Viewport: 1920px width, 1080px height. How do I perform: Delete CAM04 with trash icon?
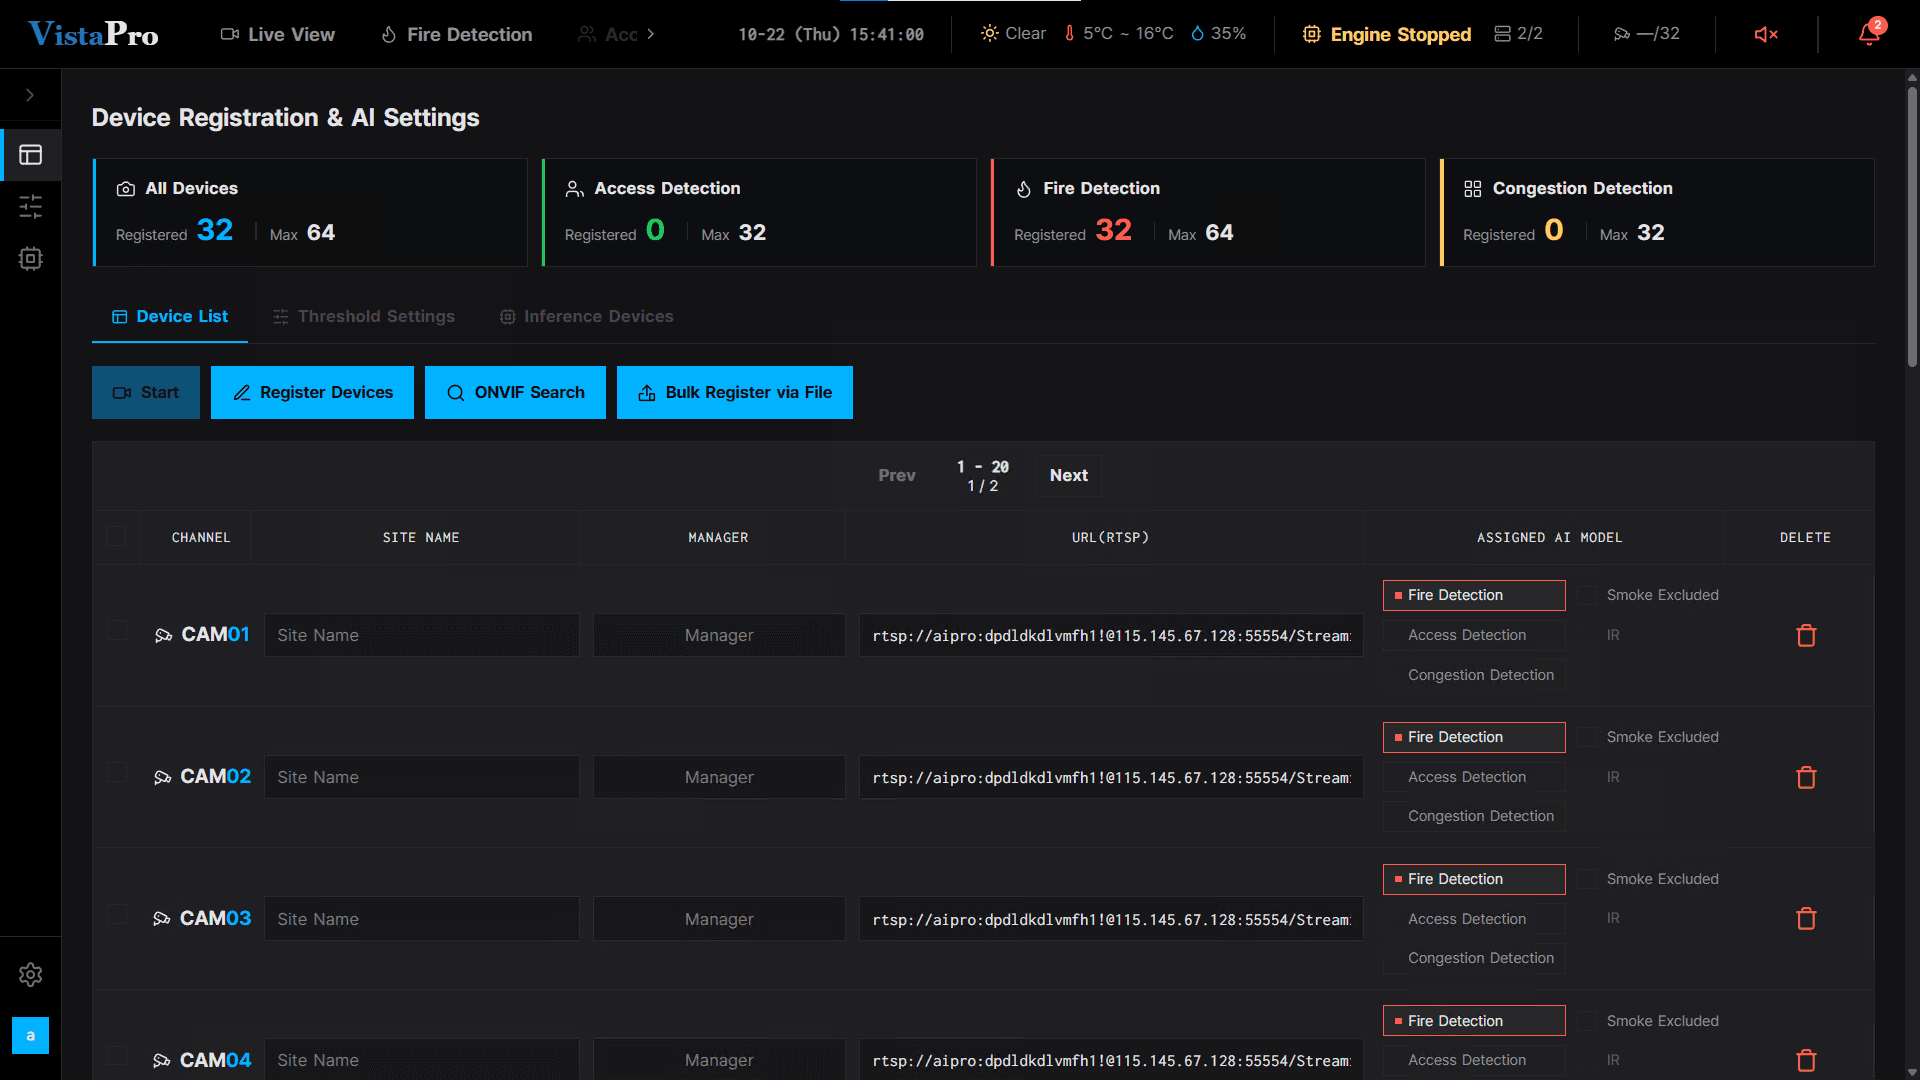[1806, 1060]
